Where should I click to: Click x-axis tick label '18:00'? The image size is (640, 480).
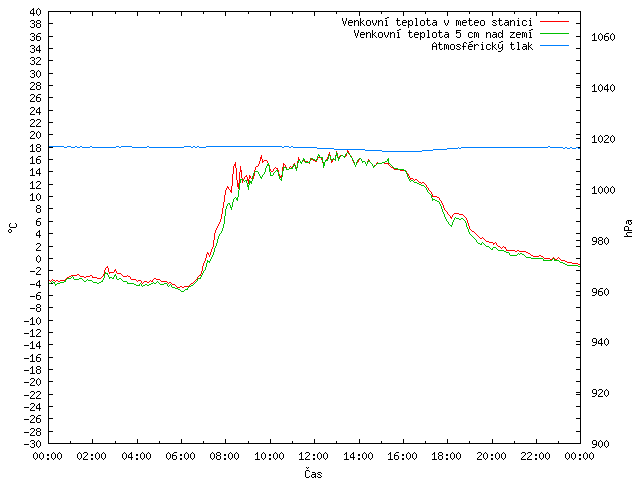tap(447, 456)
